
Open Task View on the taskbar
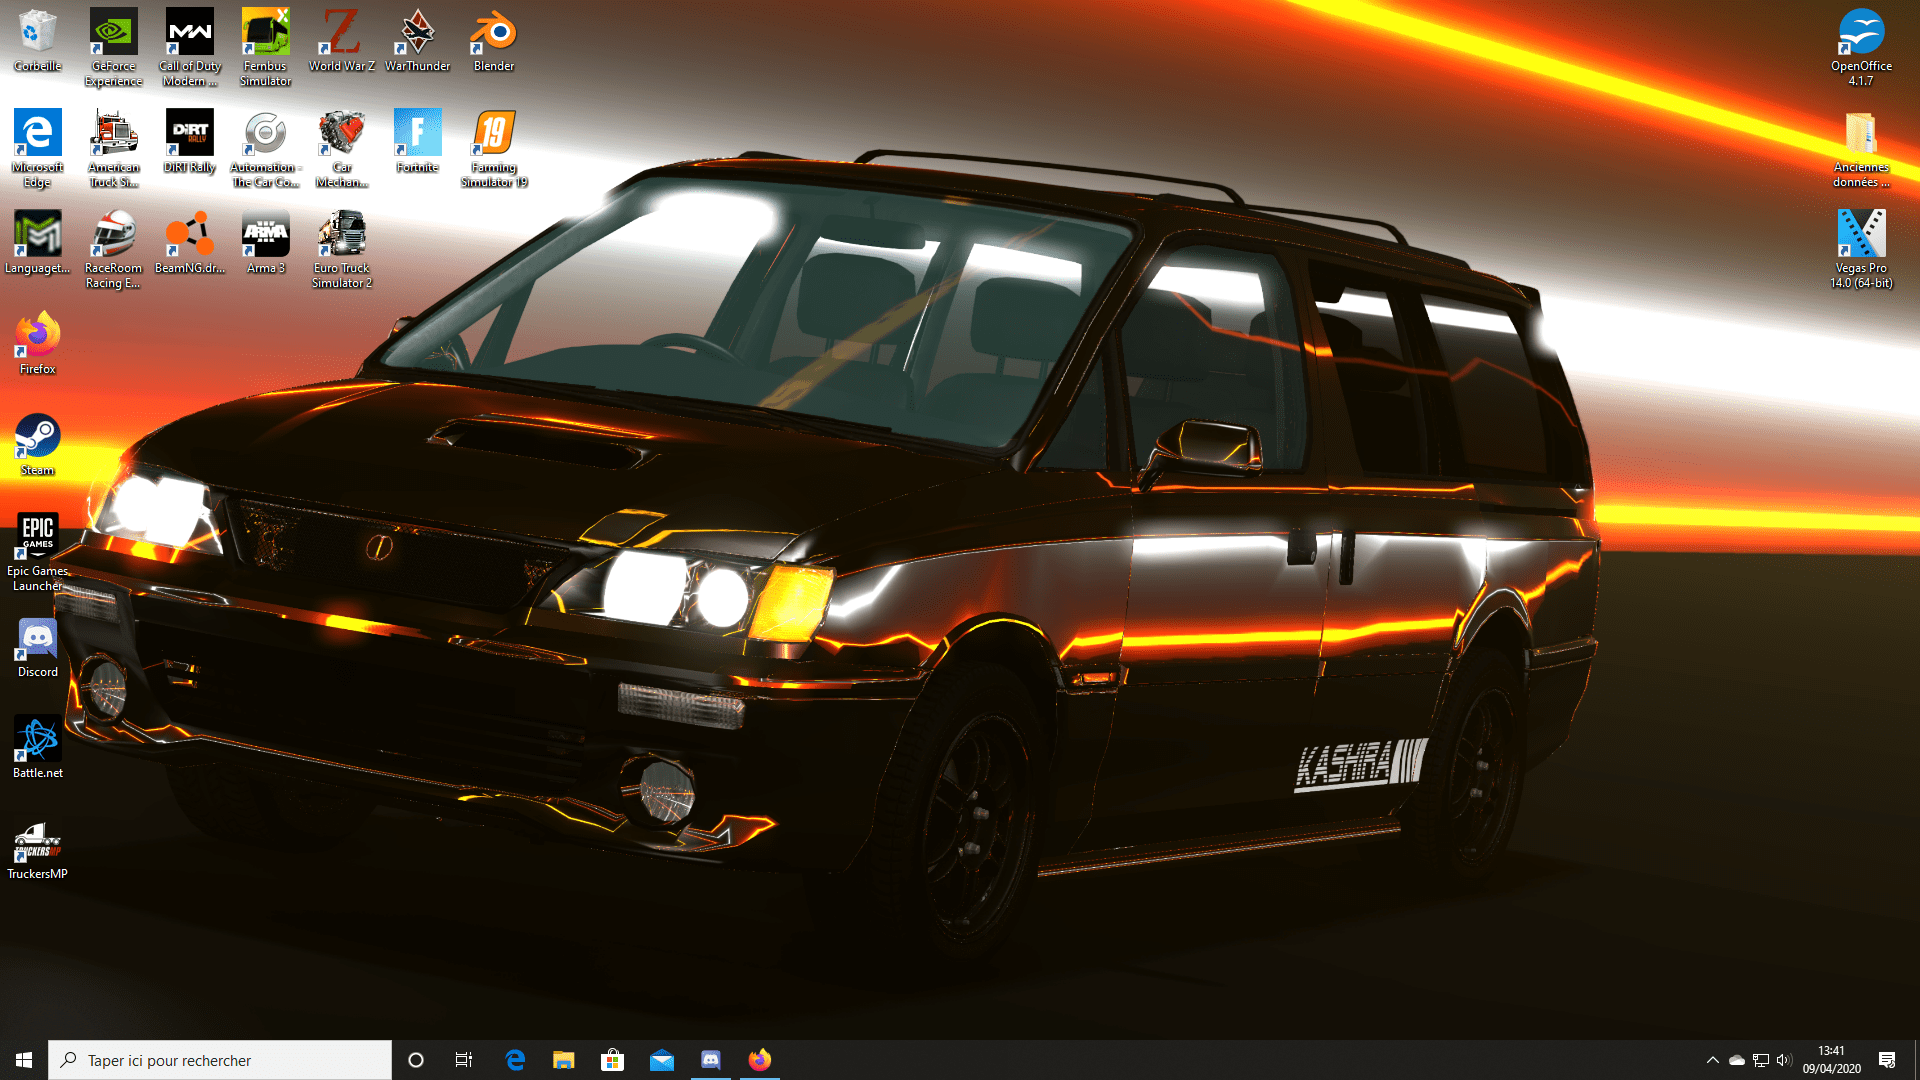click(463, 1059)
